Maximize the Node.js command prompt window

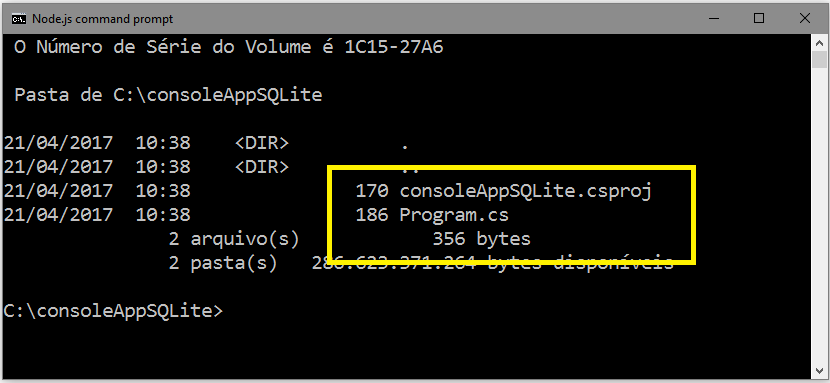coord(759,19)
